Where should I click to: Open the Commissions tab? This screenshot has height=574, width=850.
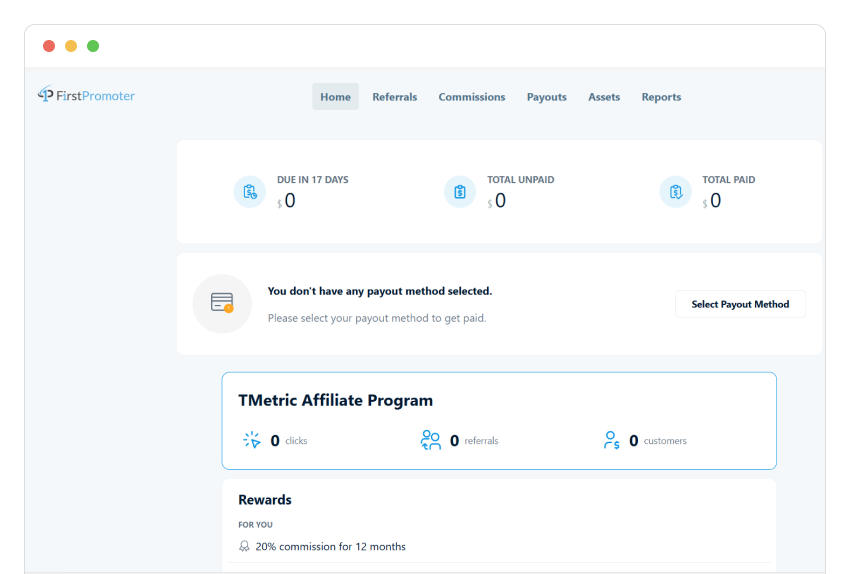[472, 97]
